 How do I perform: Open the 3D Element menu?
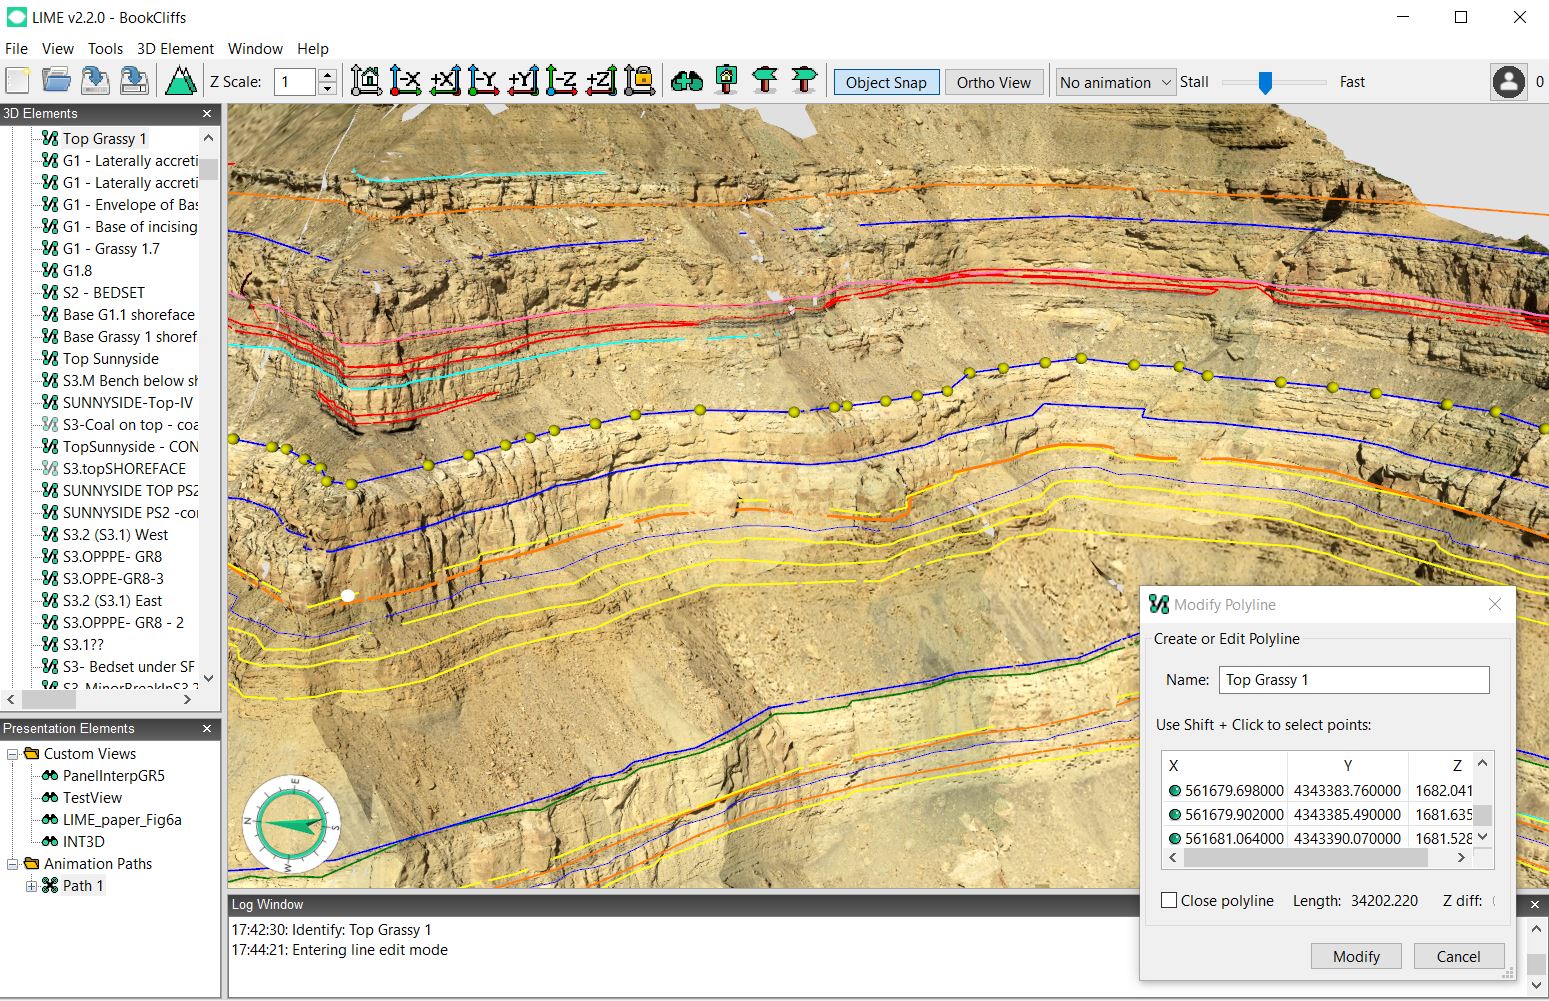point(176,48)
